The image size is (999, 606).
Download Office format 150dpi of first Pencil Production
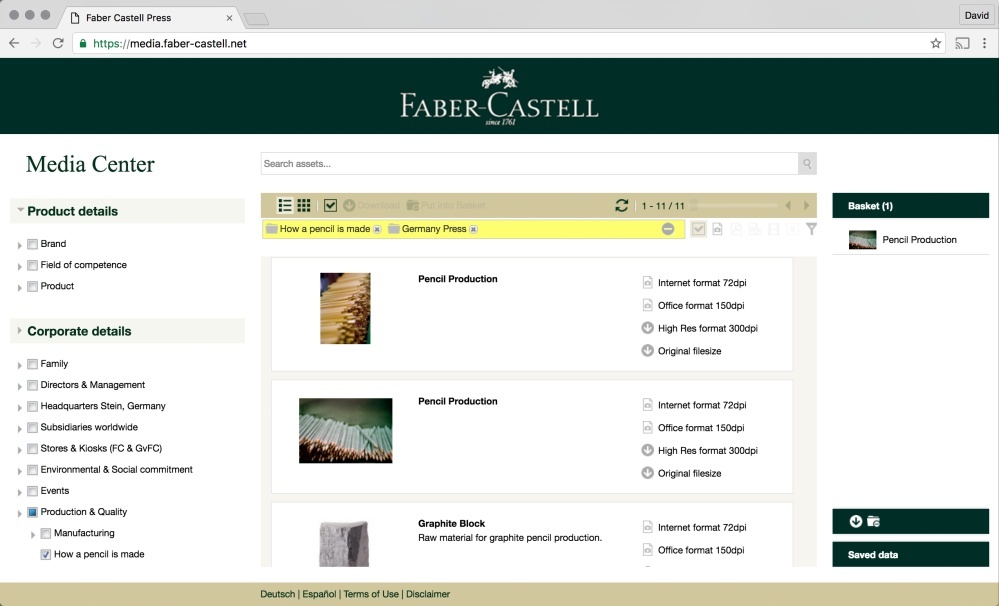[x=693, y=305]
